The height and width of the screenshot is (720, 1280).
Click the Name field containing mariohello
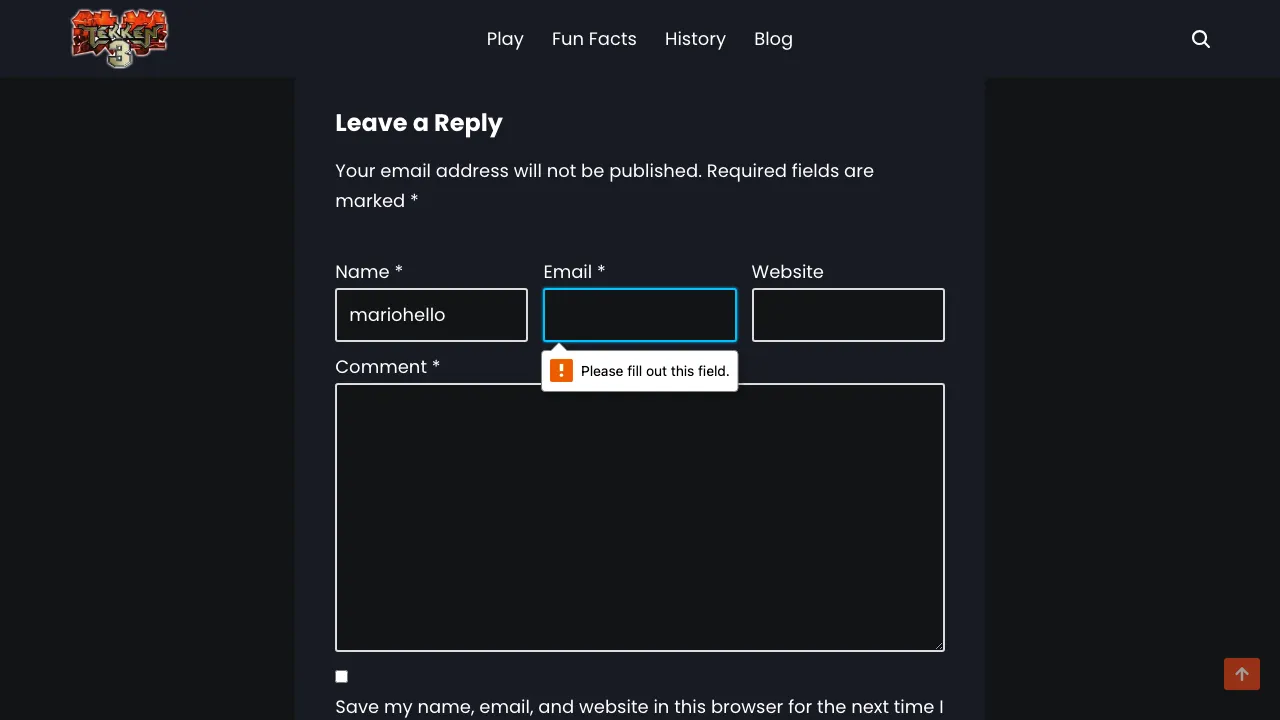431,315
